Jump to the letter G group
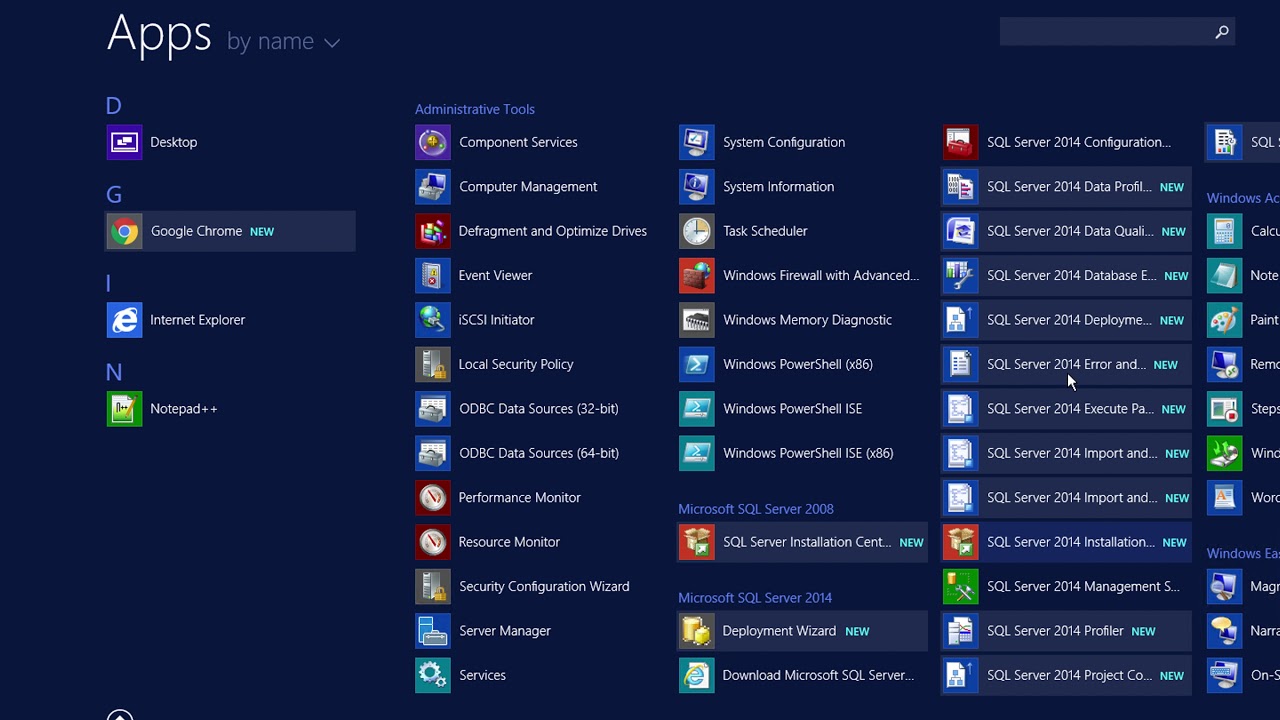This screenshot has height=720, width=1280. pos(114,195)
